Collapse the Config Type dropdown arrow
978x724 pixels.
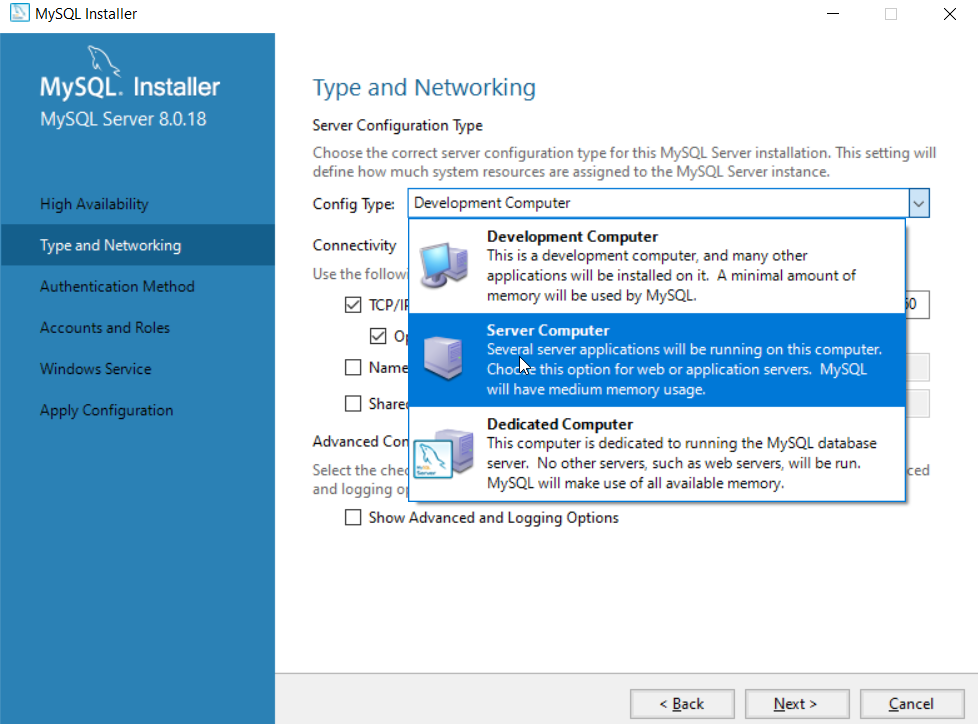click(x=919, y=203)
